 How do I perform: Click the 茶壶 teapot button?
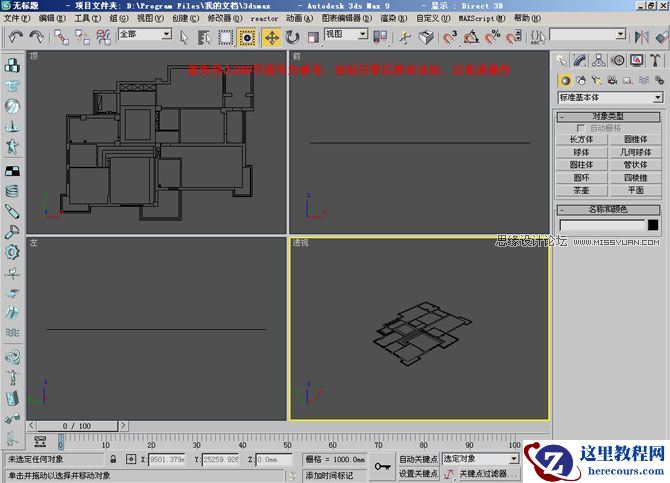[x=582, y=190]
